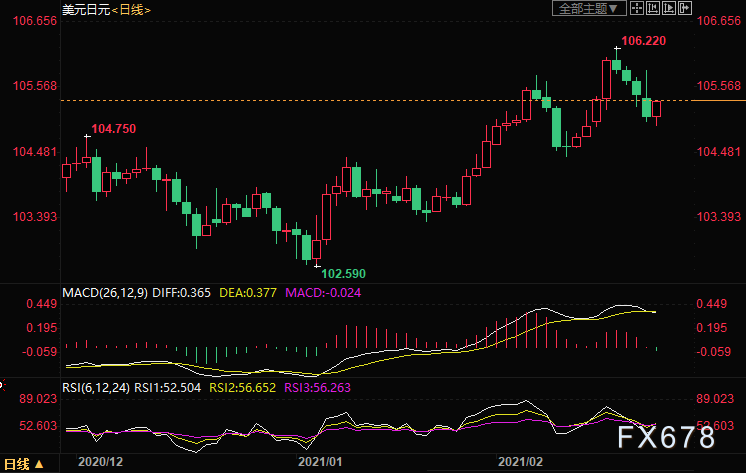Image resolution: width=746 pixels, height=473 pixels.
Task: Click the 102.590 low price marker
Action: point(344,274)
